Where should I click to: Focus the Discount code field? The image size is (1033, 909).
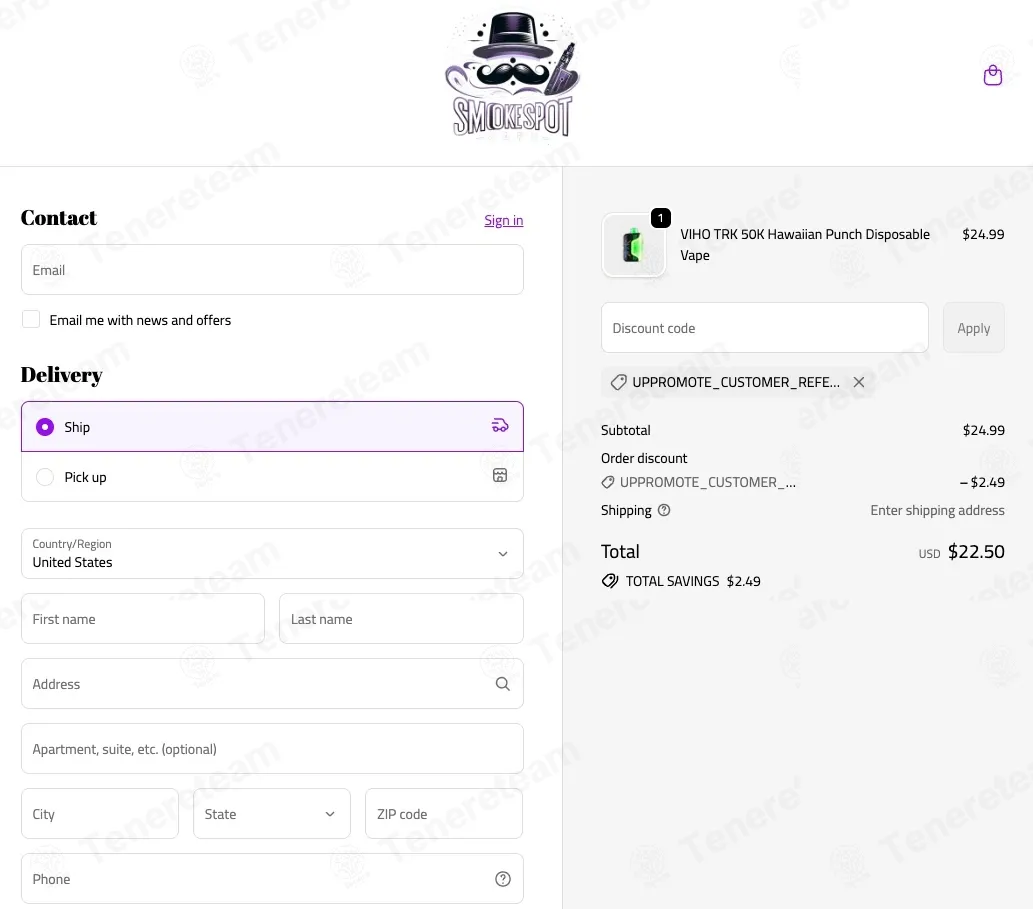point(764,328)
